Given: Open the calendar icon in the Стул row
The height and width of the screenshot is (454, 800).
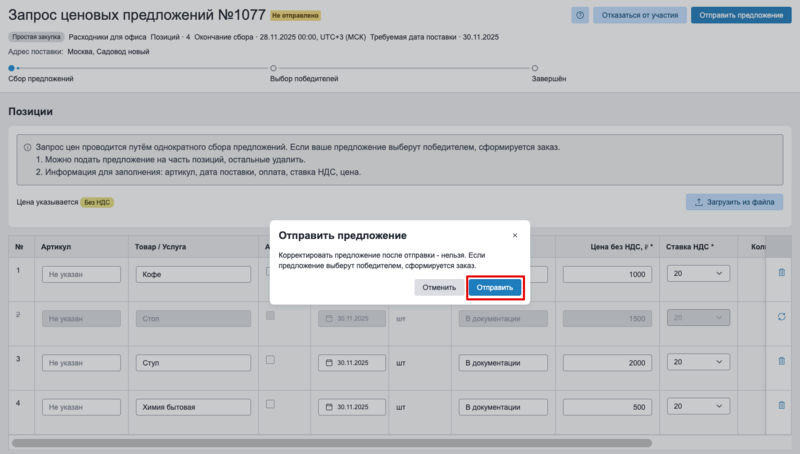Looking at the screenshot, I should 327,363.
